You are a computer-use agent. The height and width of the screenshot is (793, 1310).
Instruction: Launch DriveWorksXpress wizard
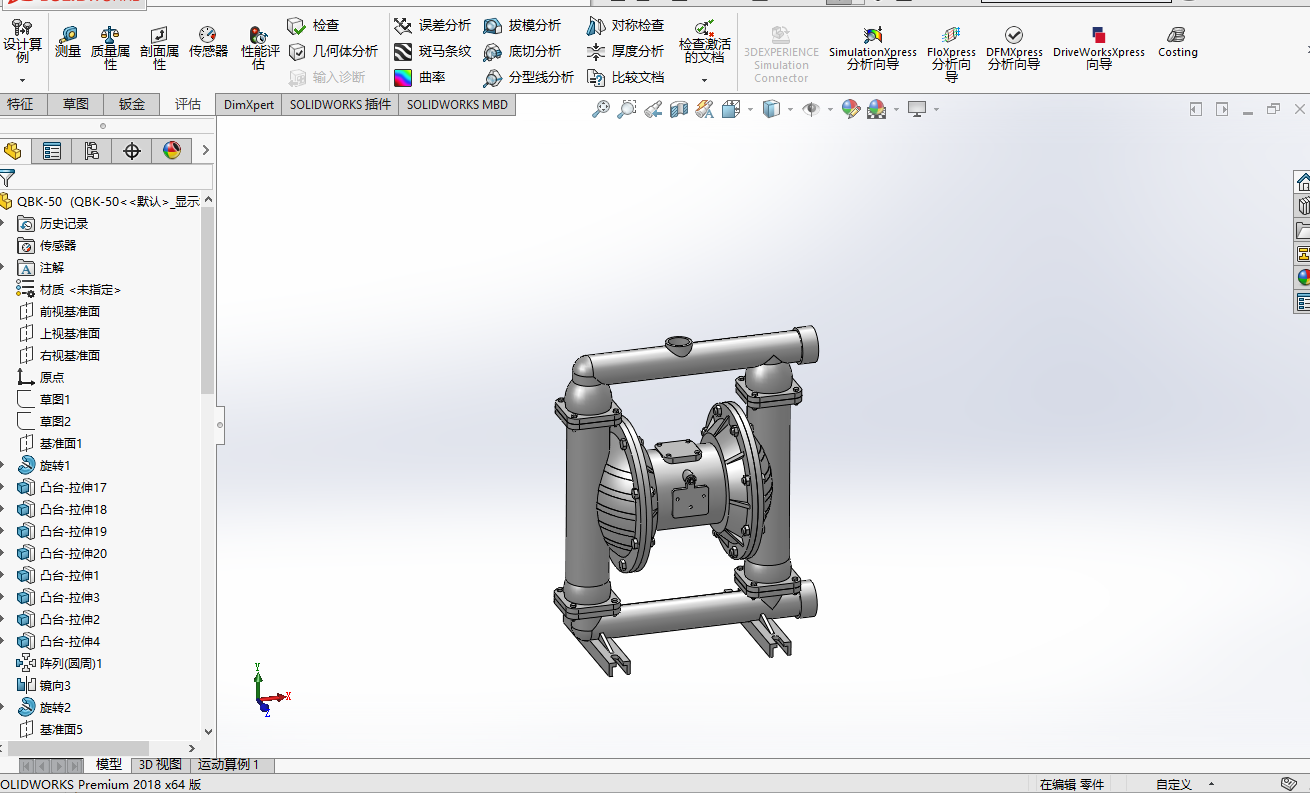point(1098,49)
